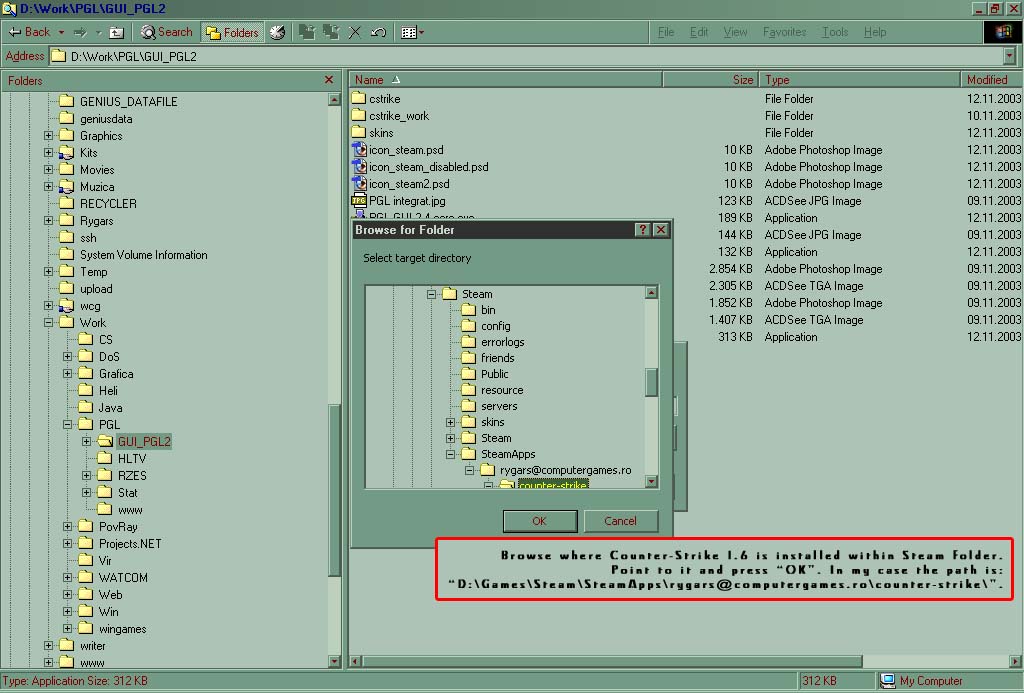This screenshot has width=1024, height=693.
Task: Click the dialog tree scrollbar thumb
Action: click(x=651, y=382)
